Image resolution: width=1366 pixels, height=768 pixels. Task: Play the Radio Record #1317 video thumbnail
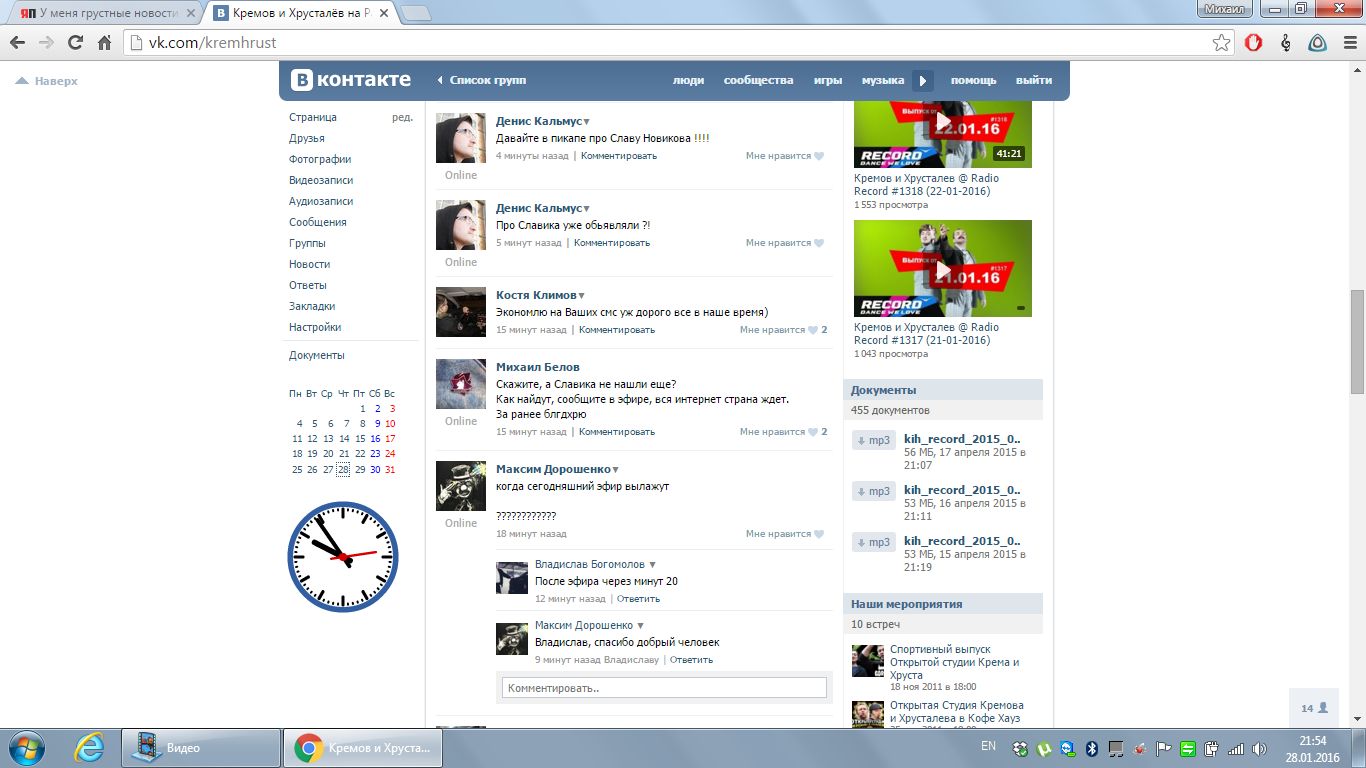pyautogui.click(x=943, y=269)
